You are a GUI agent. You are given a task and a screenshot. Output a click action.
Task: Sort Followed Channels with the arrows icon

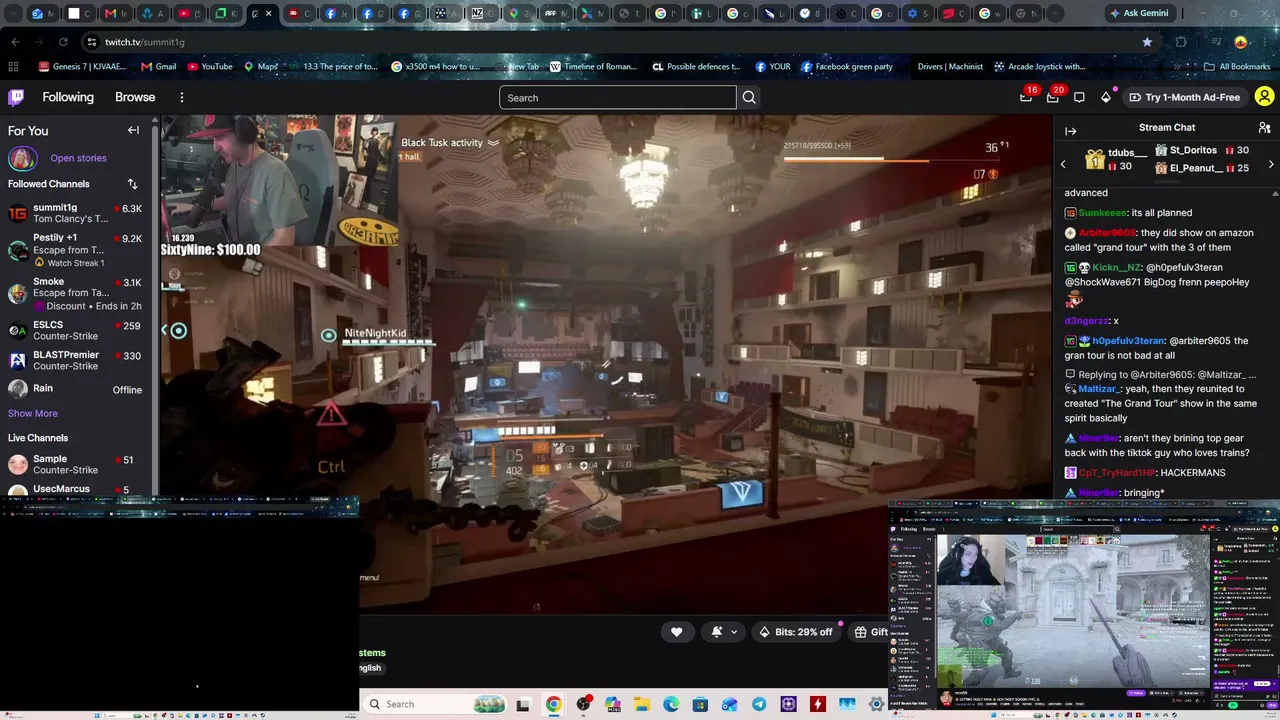[x=132, y=184]
